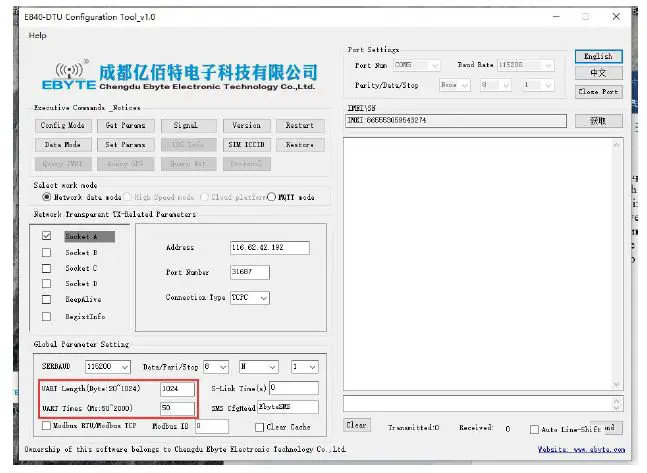This screenshot has height=473, width=647.
Task: Click the IMEI\SN text field
Action: pyautogui.click(x=456, y=121)
